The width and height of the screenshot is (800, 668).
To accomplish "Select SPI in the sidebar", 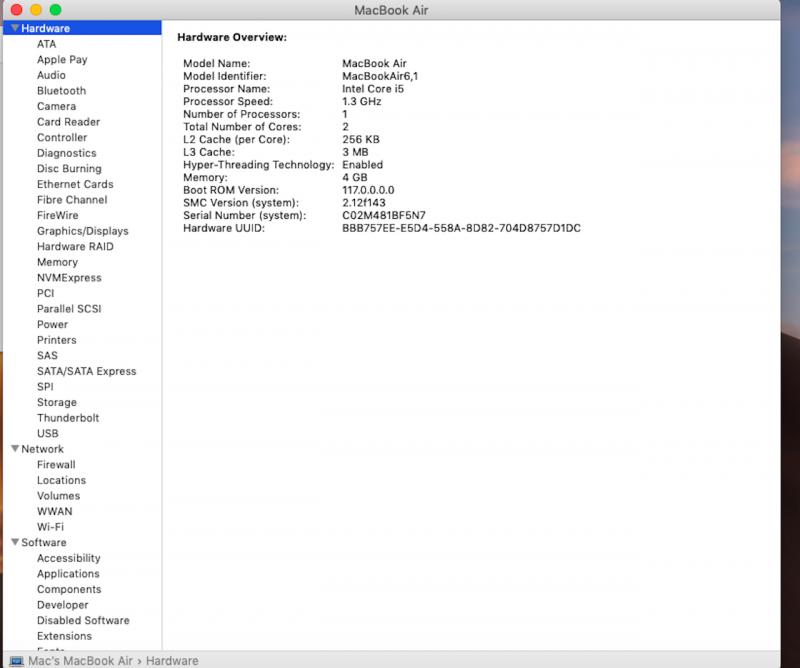I will 45,387.
